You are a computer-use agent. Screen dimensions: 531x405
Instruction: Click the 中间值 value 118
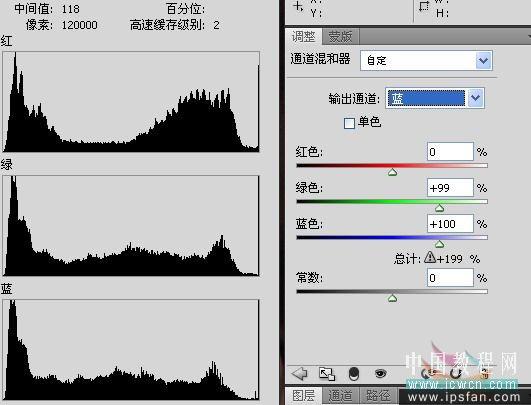[x=70, y=9]
